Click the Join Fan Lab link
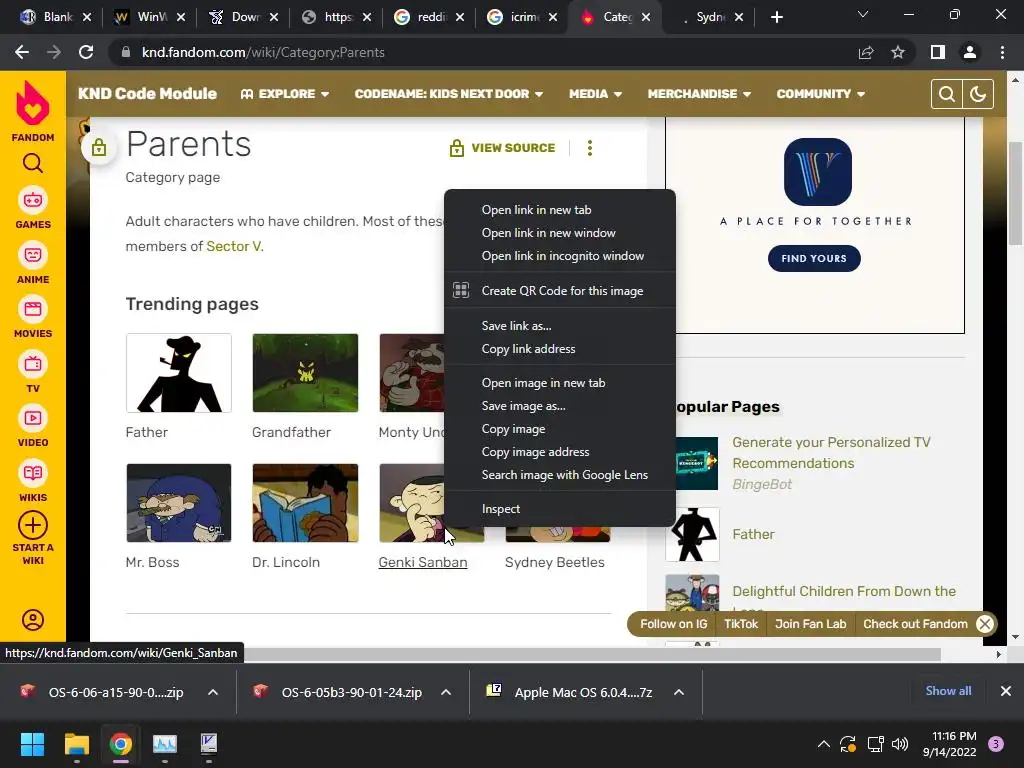This screenshot has height=768, width=1024. [x=810, y=624]
